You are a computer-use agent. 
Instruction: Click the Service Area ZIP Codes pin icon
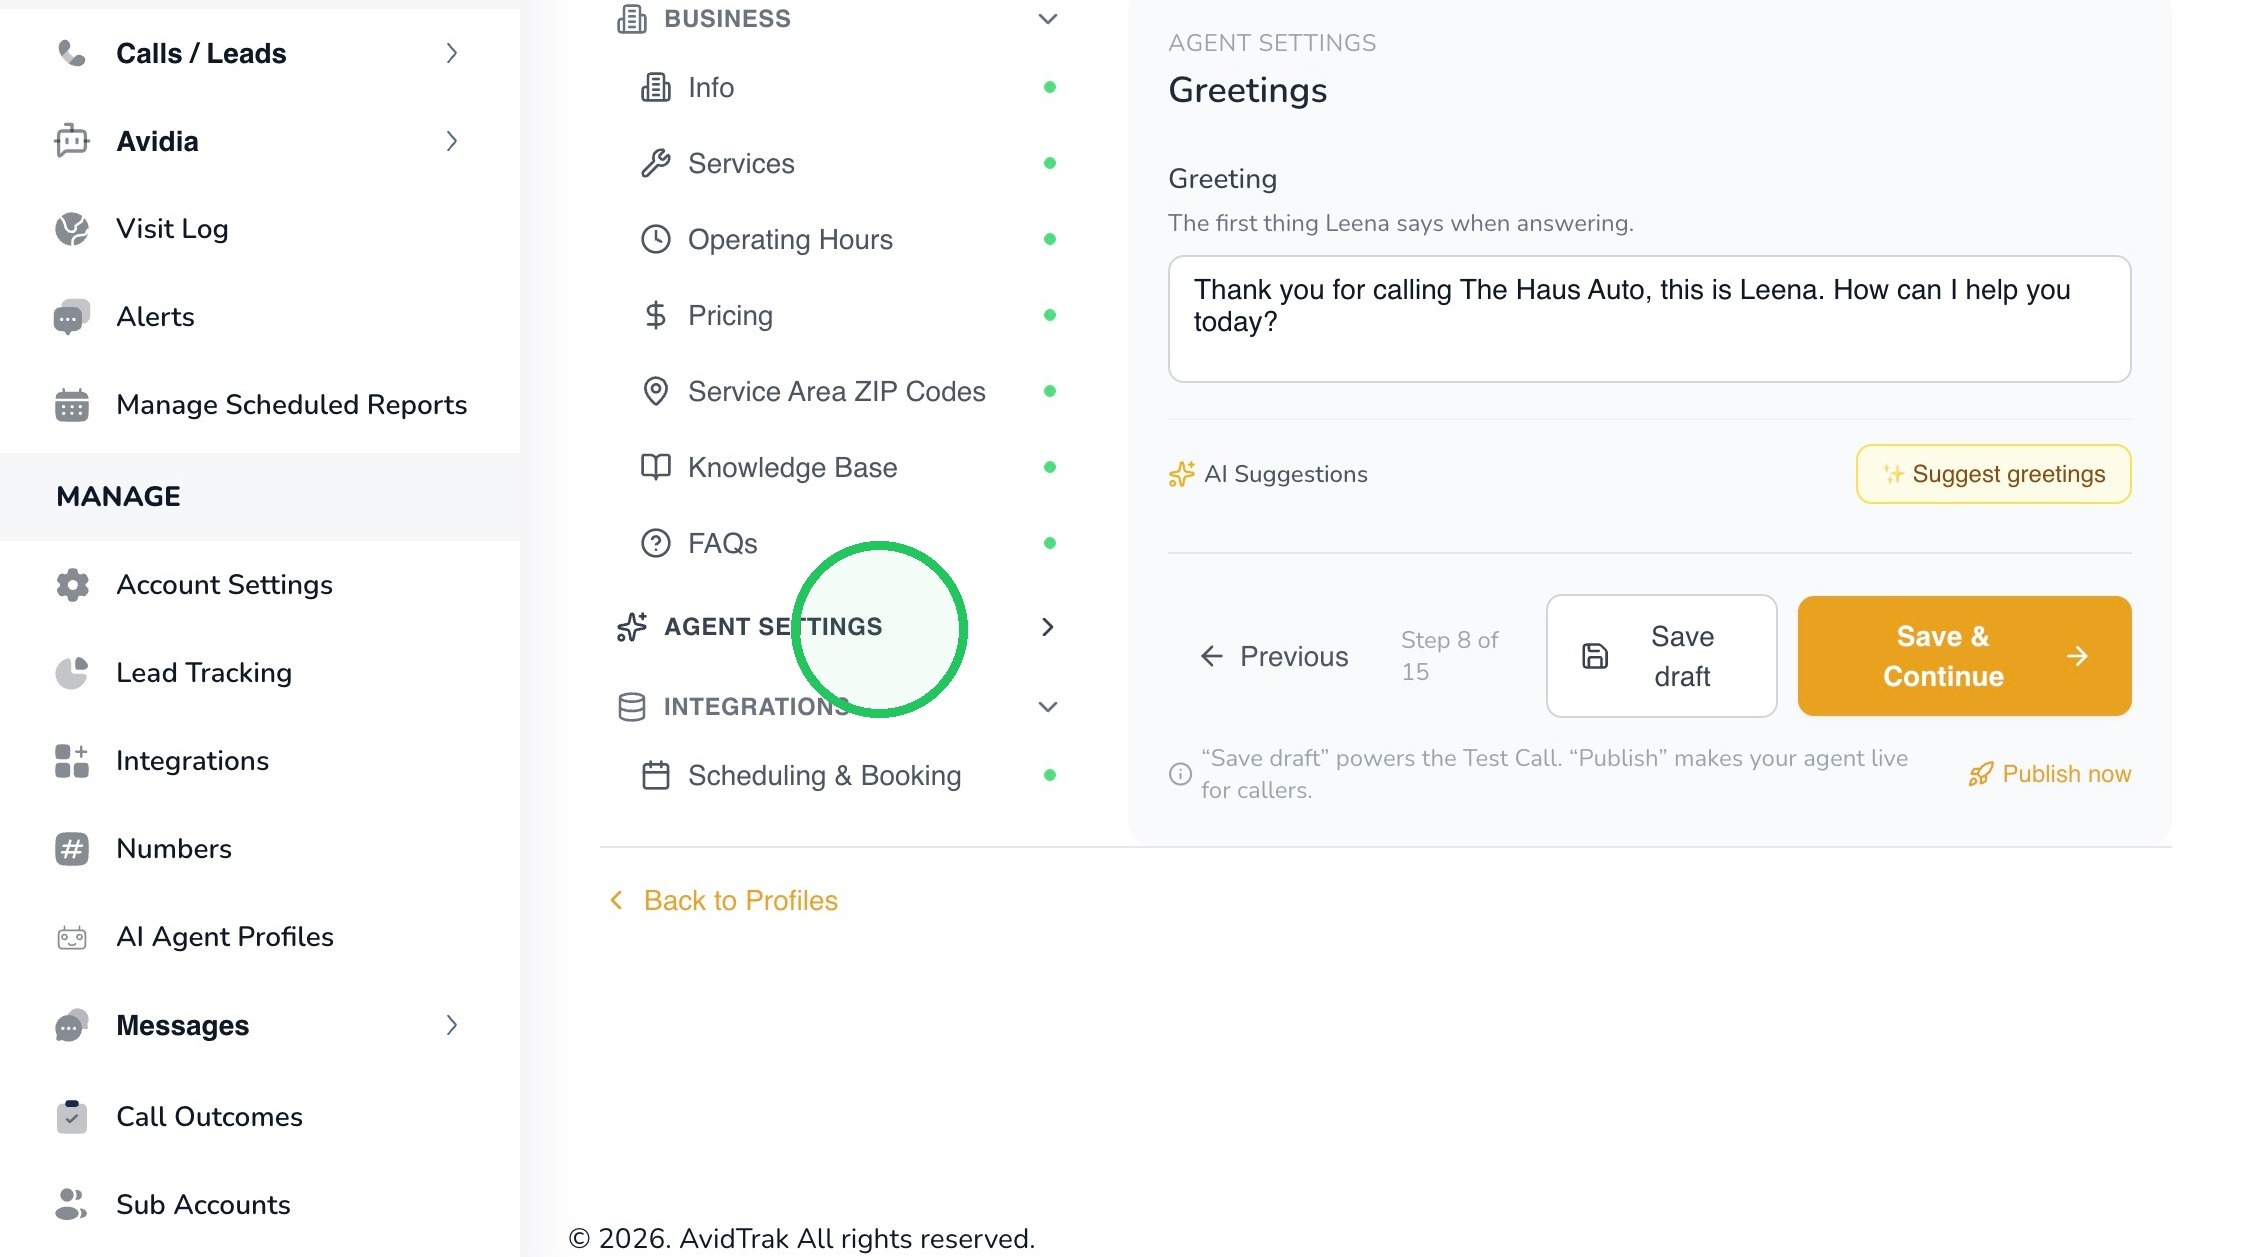(x=655, y=391)
